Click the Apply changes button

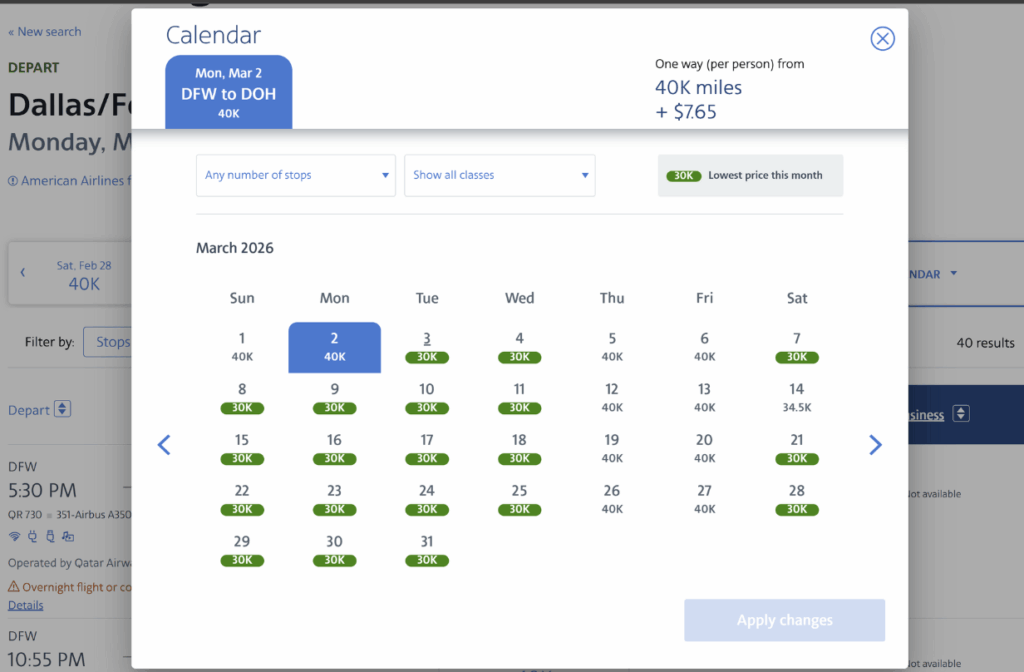click(784, 620)
